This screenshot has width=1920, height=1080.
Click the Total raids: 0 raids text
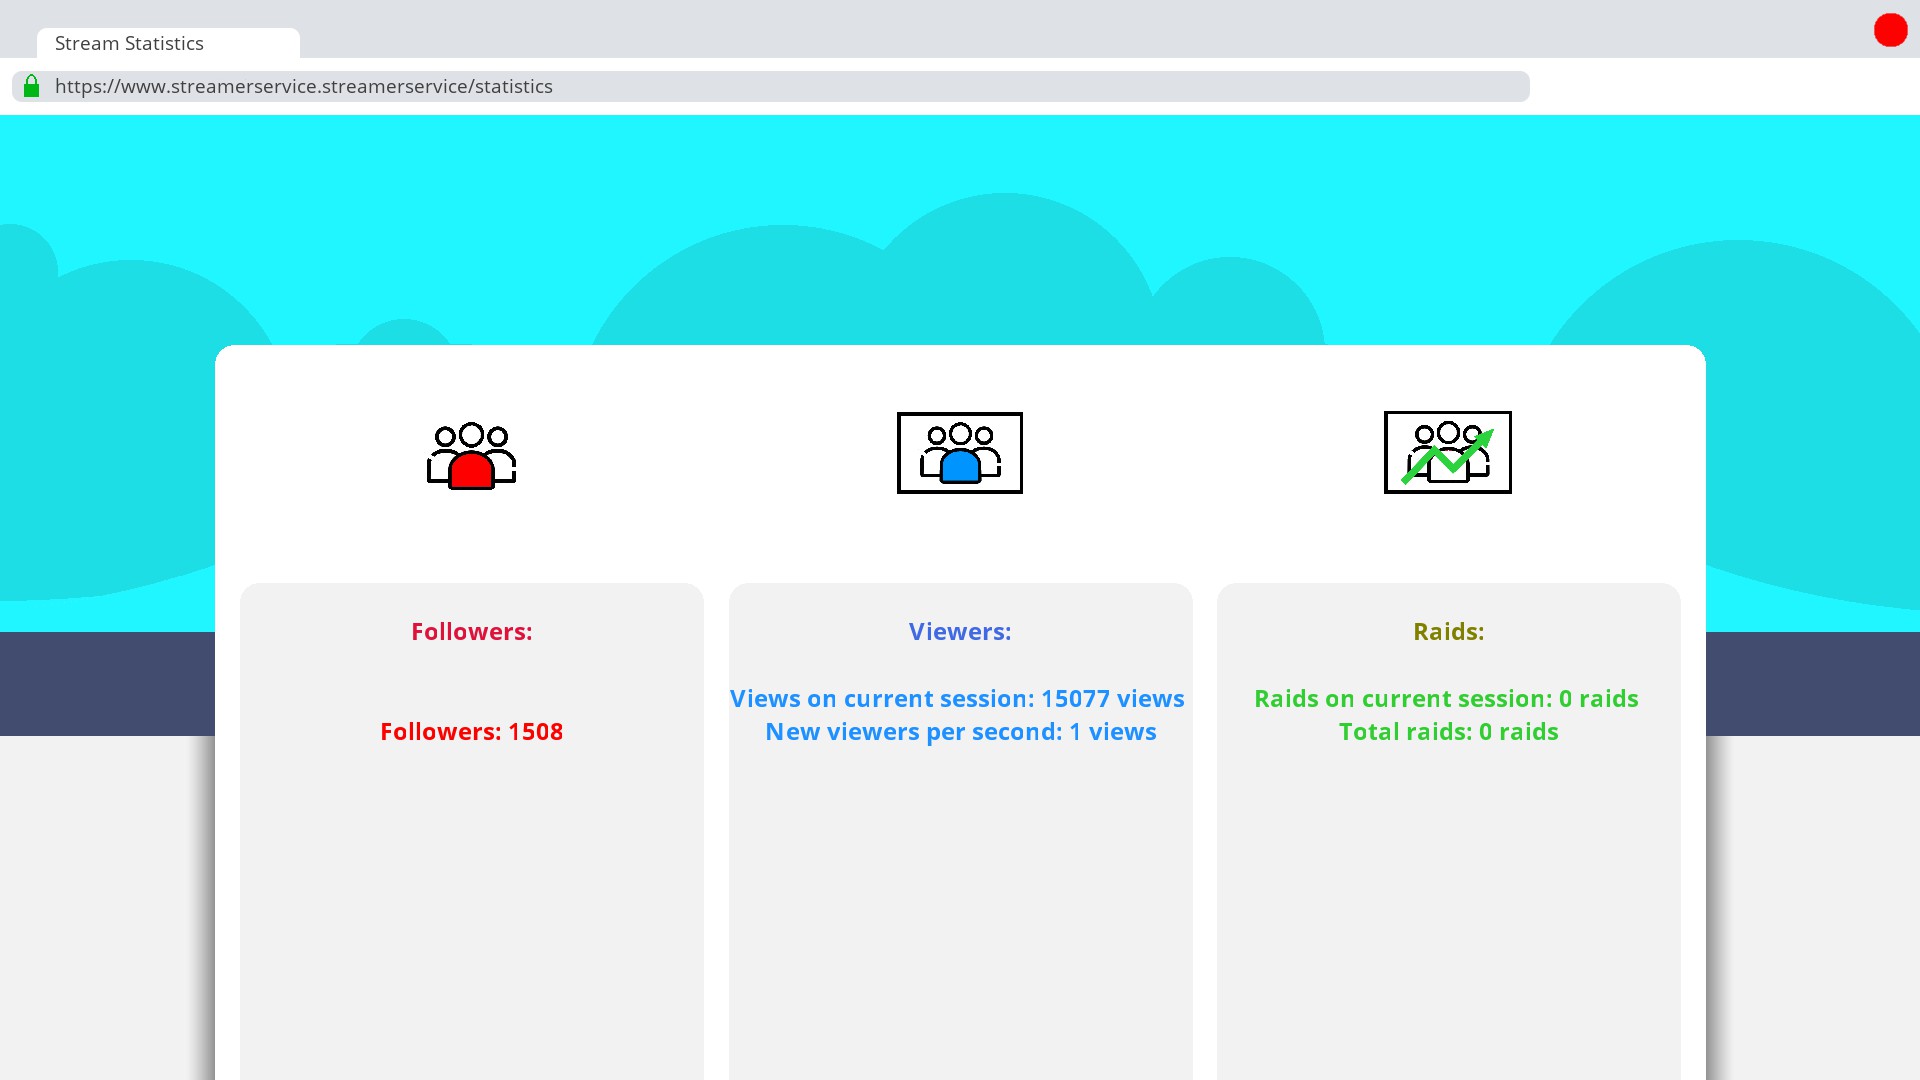point(1448,732)
